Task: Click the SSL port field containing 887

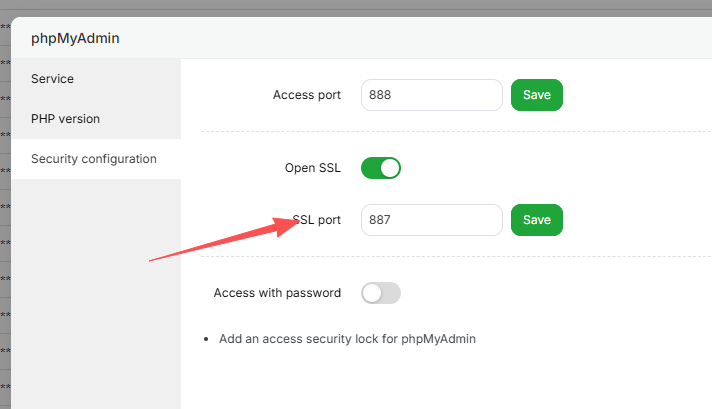Action: [x=431, y=220]
